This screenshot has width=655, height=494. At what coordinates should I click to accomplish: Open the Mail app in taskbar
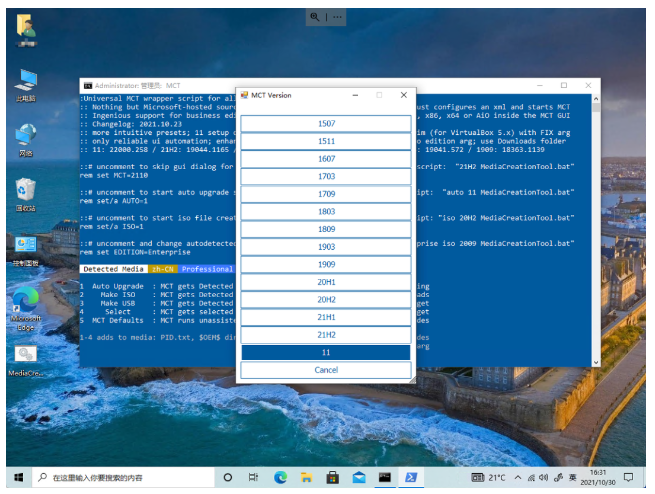[358, 477]
